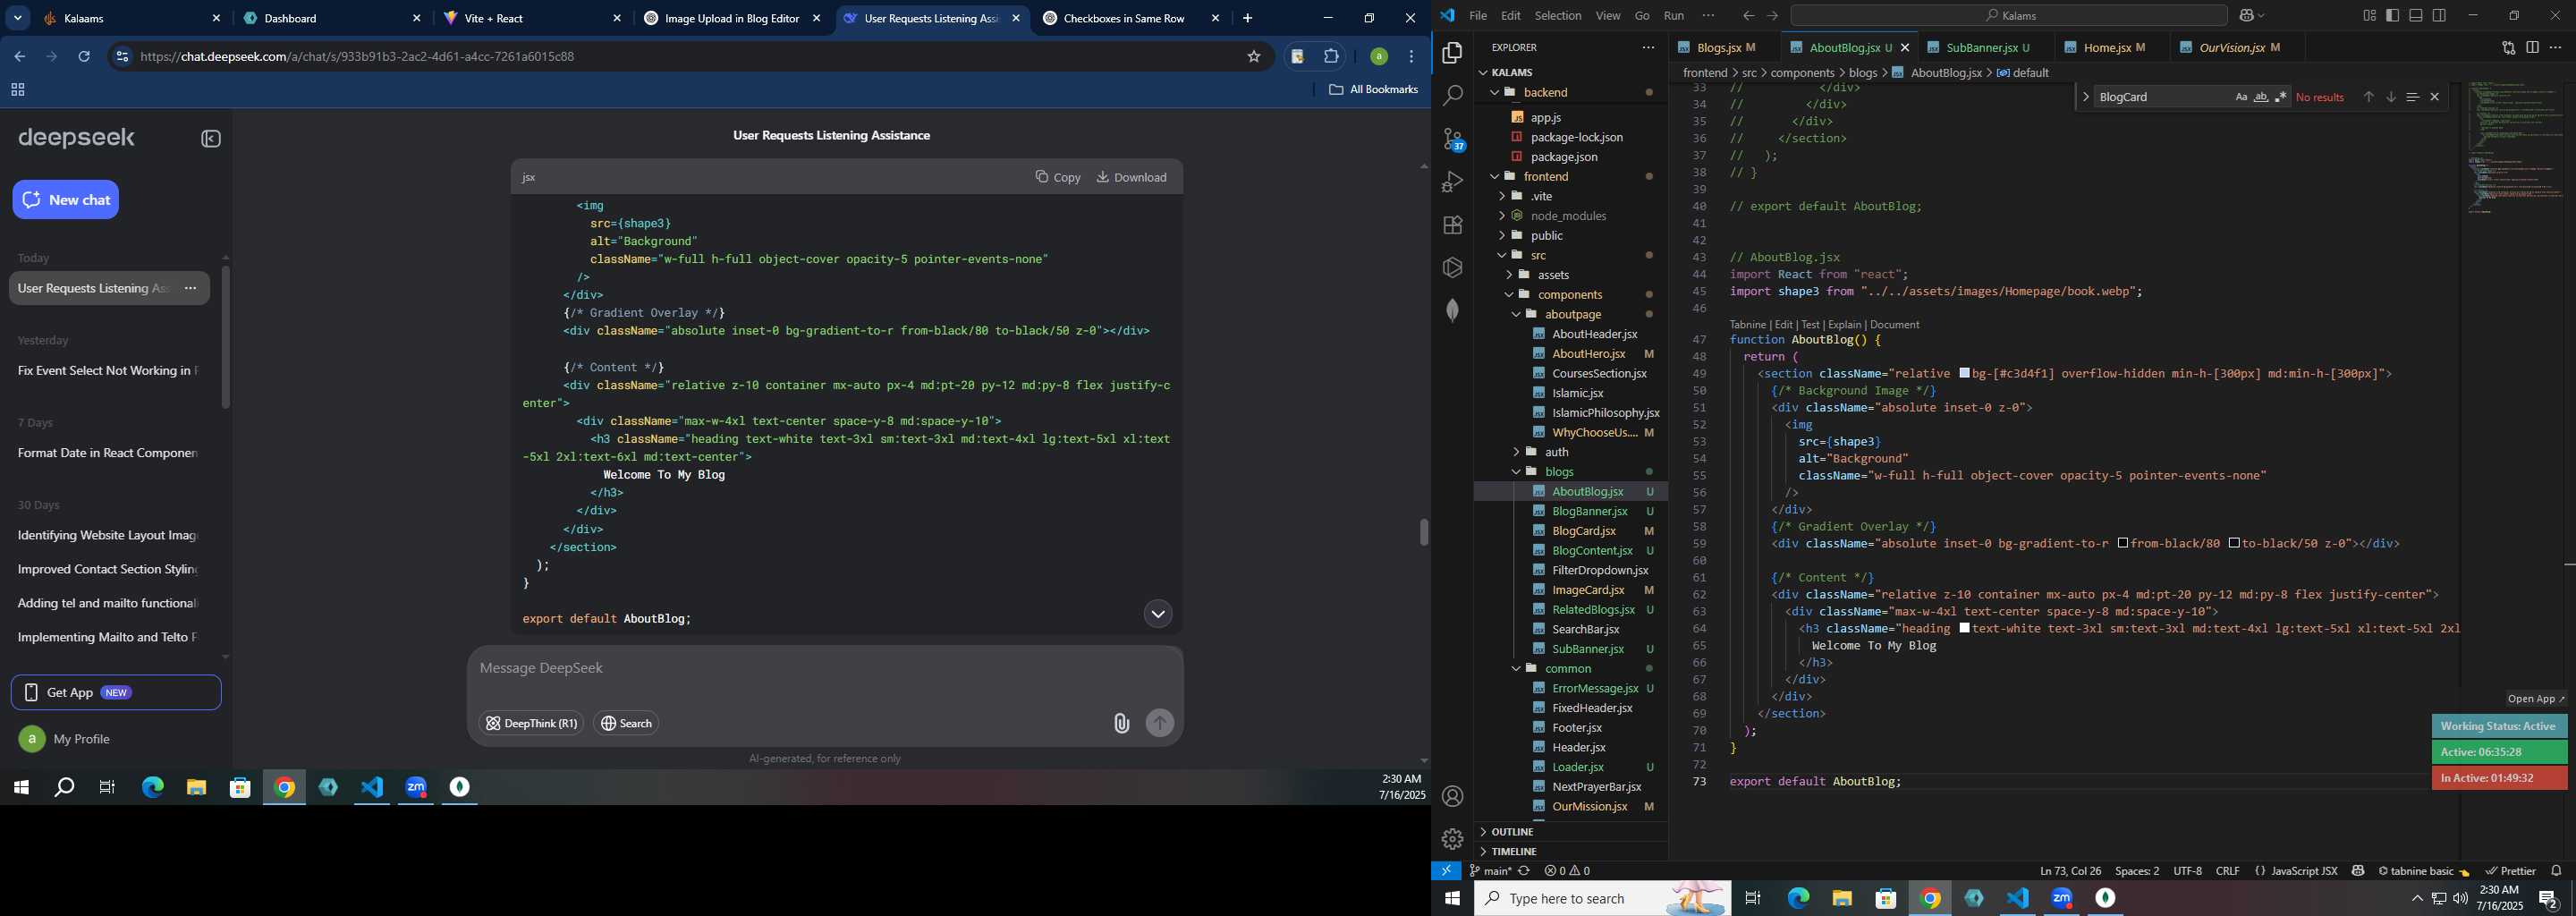The height and width of the screenshot is (916, 2576).
Task: Open the Run menu in VS Code
Action: tap(1674, 15)
